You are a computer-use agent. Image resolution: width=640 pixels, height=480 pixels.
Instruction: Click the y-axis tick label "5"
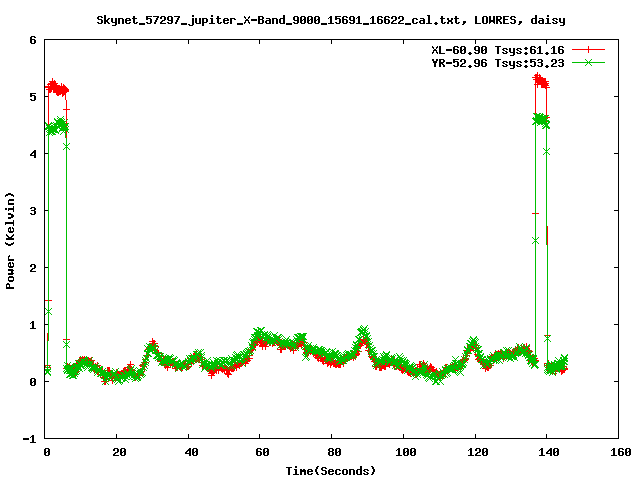click(33, 97)
